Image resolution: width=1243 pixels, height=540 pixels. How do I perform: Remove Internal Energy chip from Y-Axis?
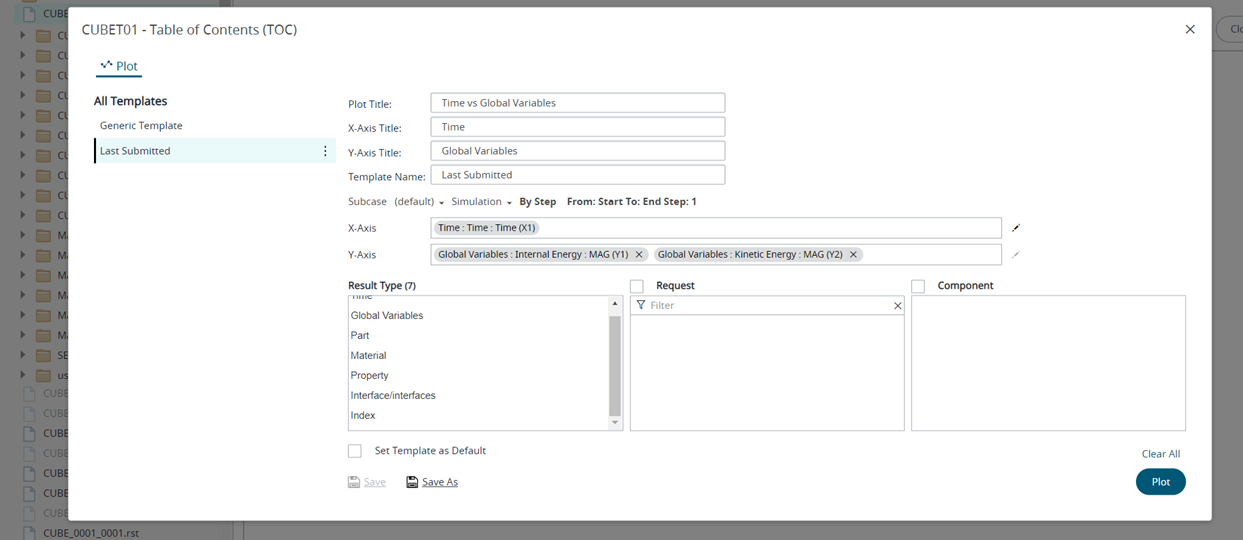(639, 255)
